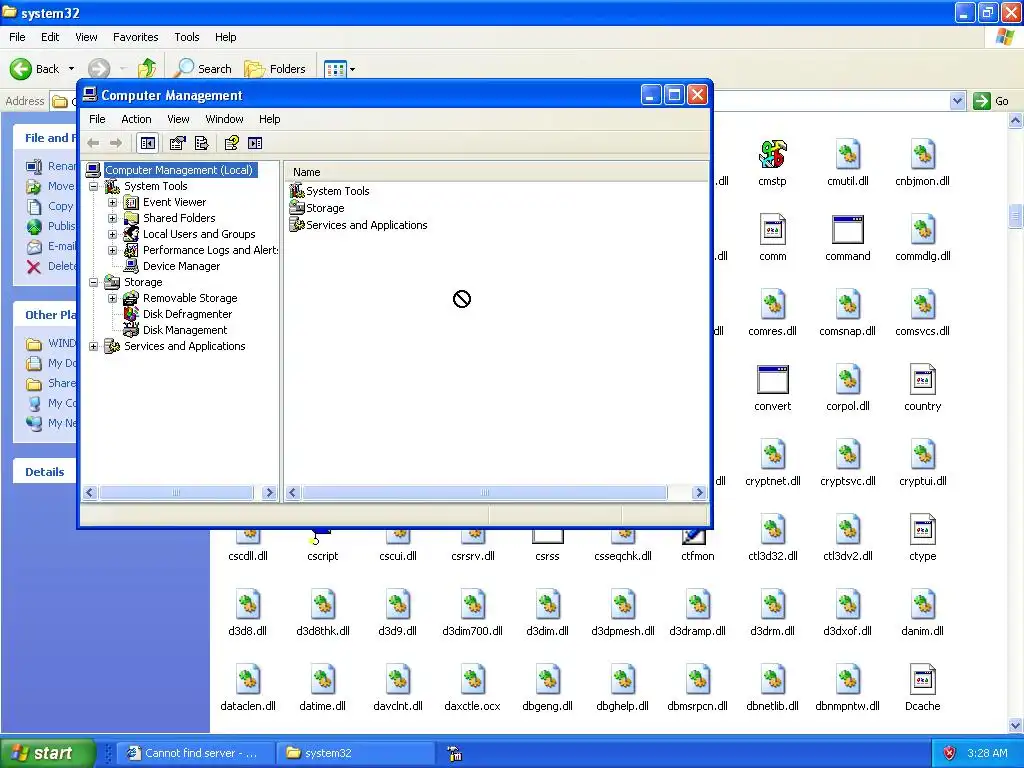Image resolution: width=1024 pixels, height=768 pixels.
Task: Open Device Manager from the tree
Action: coord(182,266)
